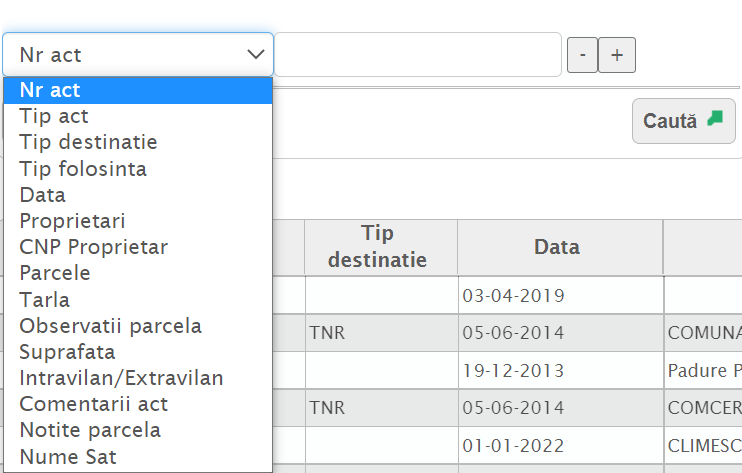
Task: Select Nr act option in list
Action: tap(138, 91)
